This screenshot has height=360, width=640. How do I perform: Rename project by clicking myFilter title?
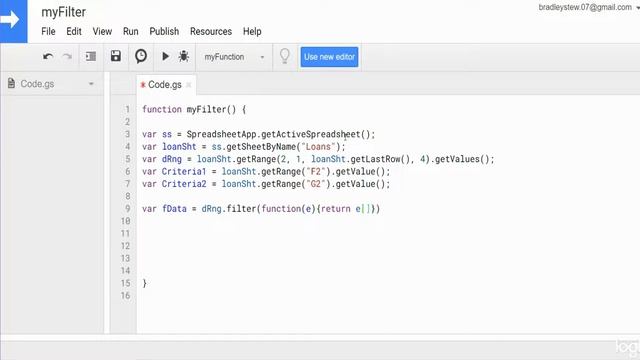click(64, 12)
